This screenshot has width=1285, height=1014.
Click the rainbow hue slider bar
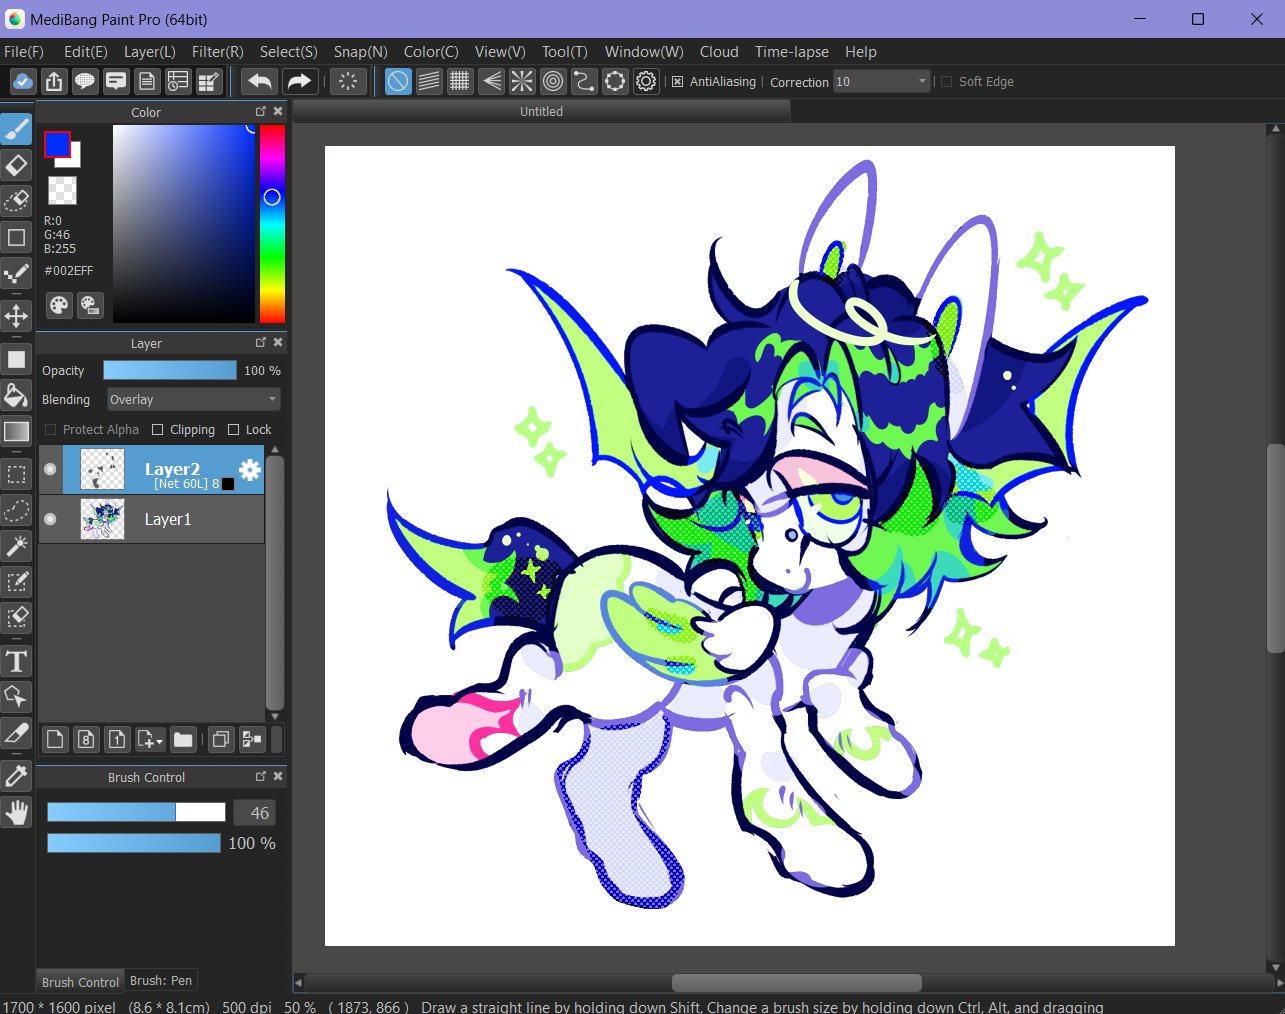point(272,224)
